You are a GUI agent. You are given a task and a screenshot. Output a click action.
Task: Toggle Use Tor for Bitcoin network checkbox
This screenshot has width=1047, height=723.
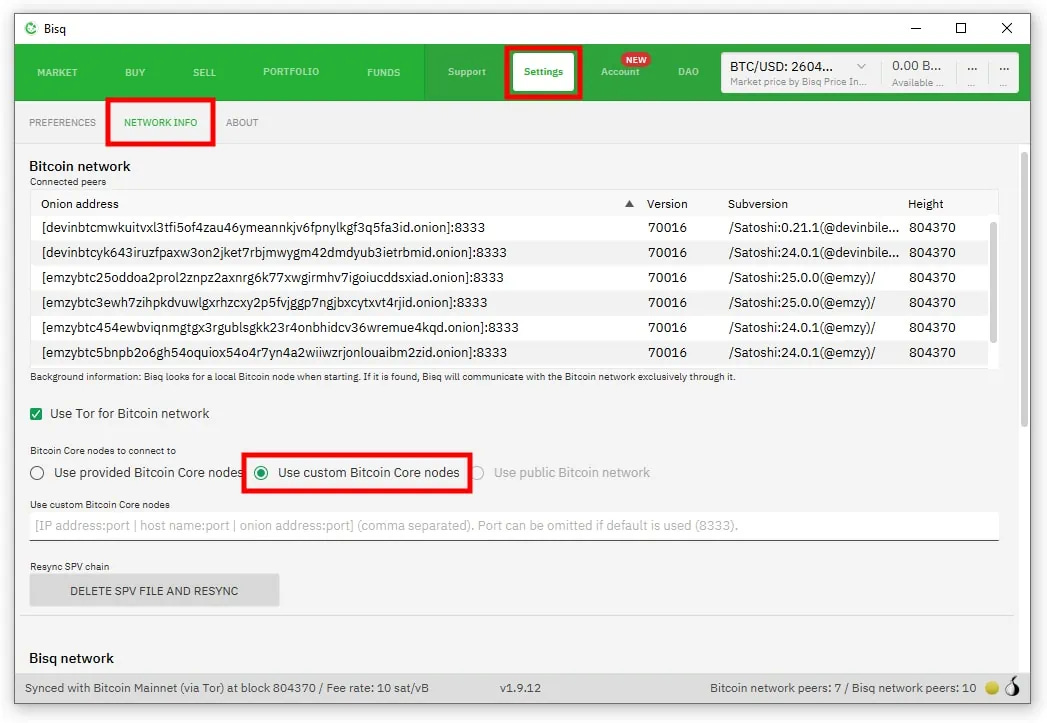pyautogui.click(x=36, y=414)
